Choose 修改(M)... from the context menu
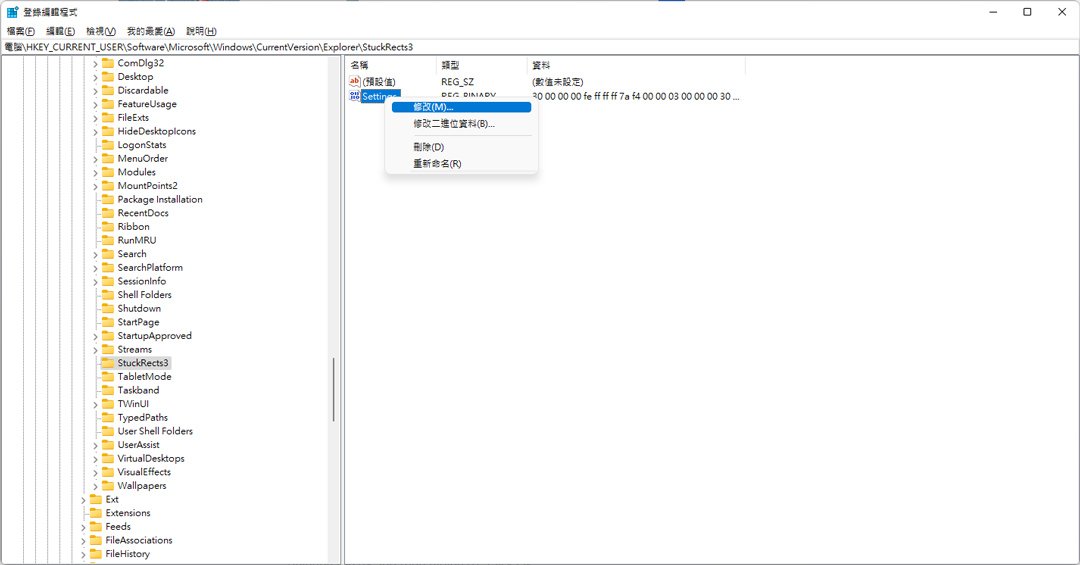 [461, 107]
